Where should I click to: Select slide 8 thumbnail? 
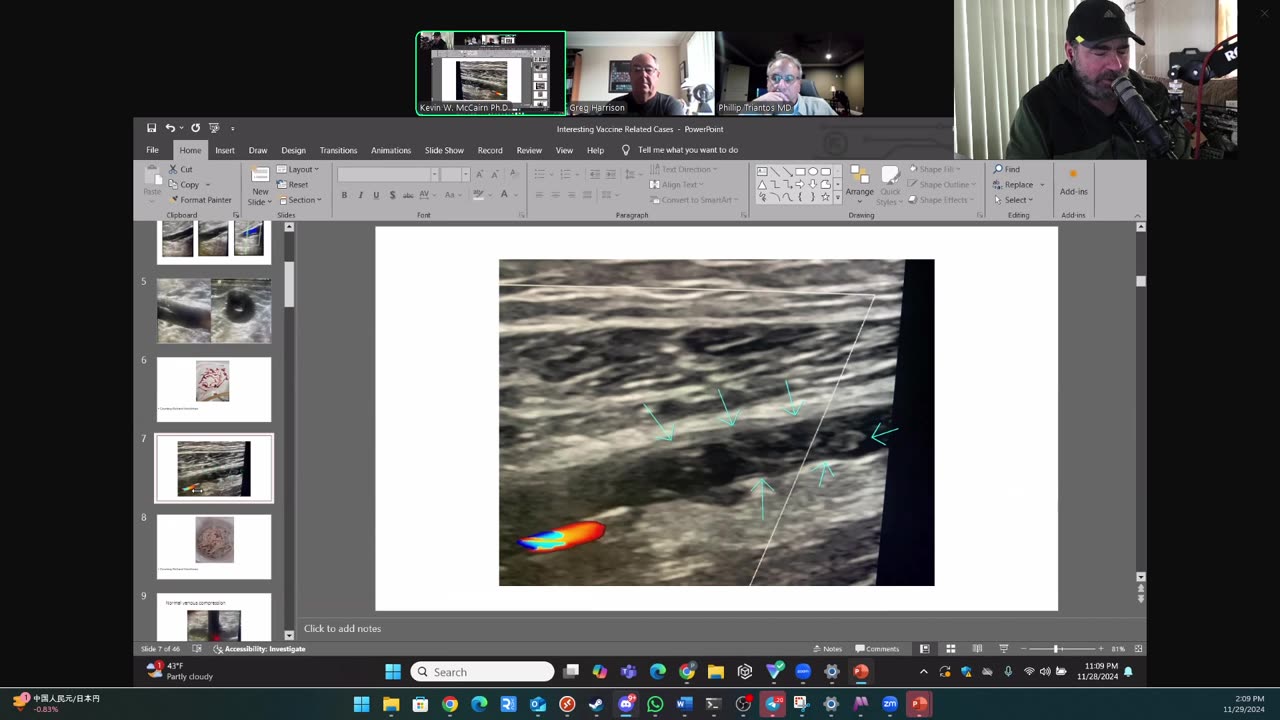point(214,547)
